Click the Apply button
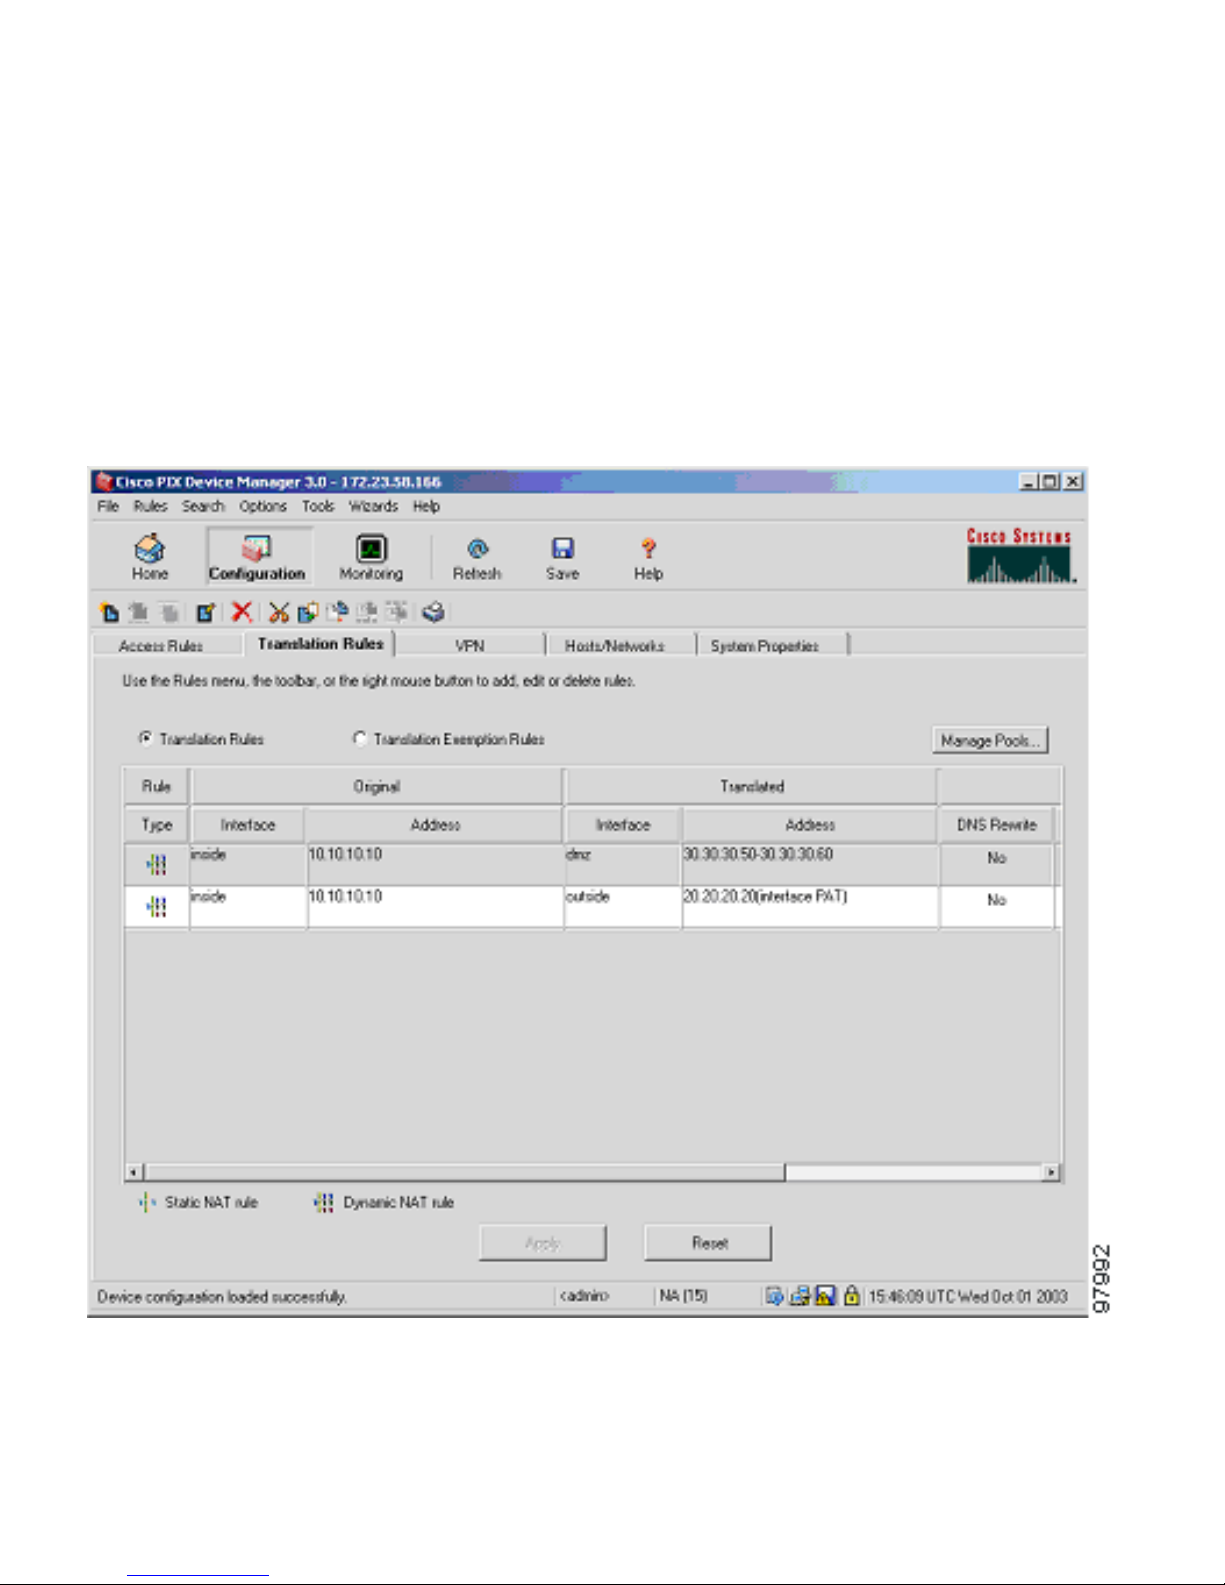This screenshot has width=1225, height=1585. tap(543, 1243)
